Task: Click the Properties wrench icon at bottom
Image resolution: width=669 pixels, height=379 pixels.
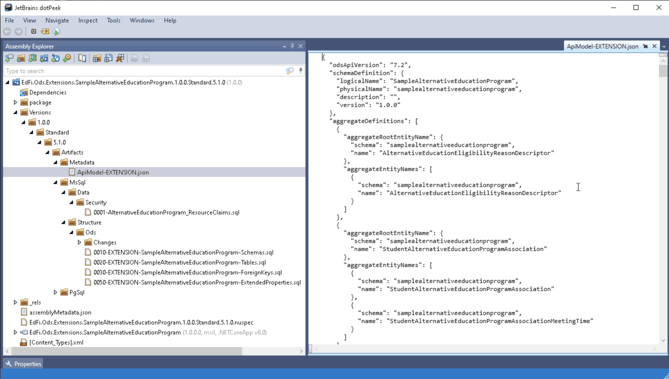Action: [x=9, y=364]
